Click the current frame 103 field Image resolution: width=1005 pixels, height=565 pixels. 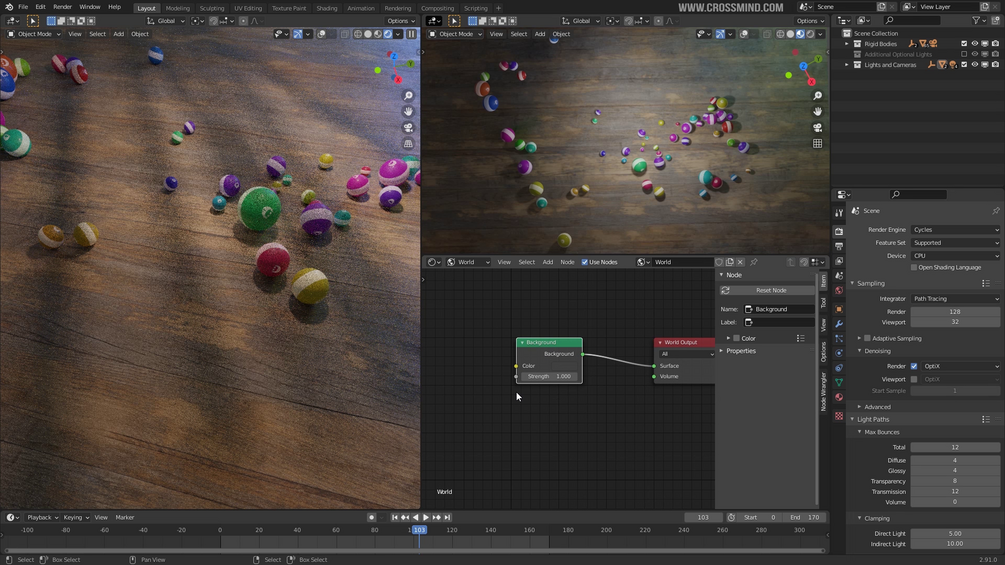(x=703, y=518)
